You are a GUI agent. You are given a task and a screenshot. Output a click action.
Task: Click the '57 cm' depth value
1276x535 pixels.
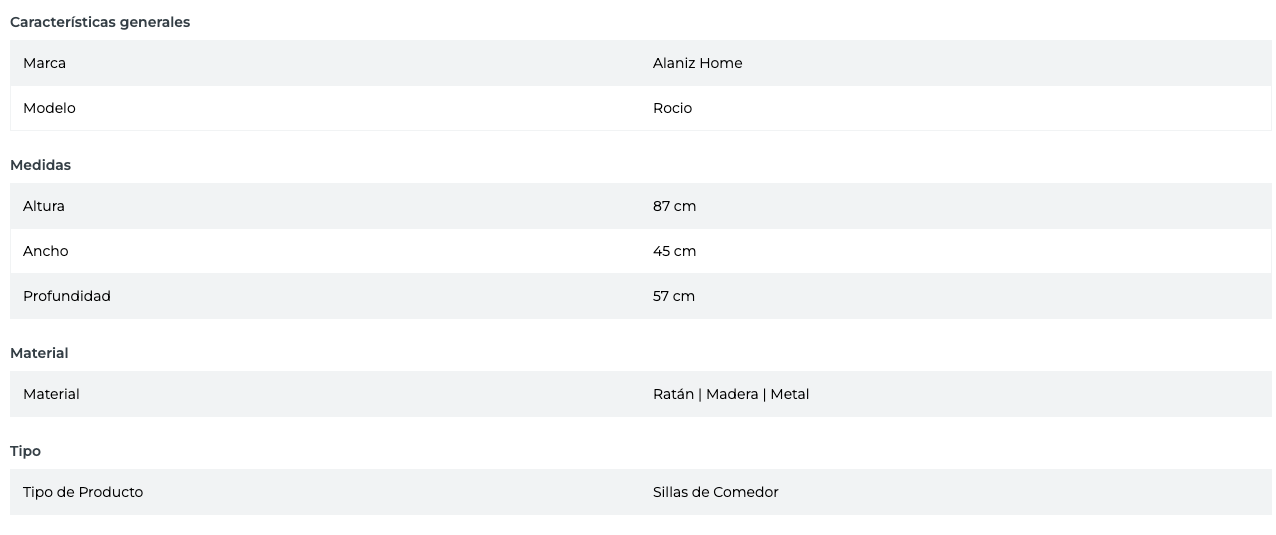674,296
